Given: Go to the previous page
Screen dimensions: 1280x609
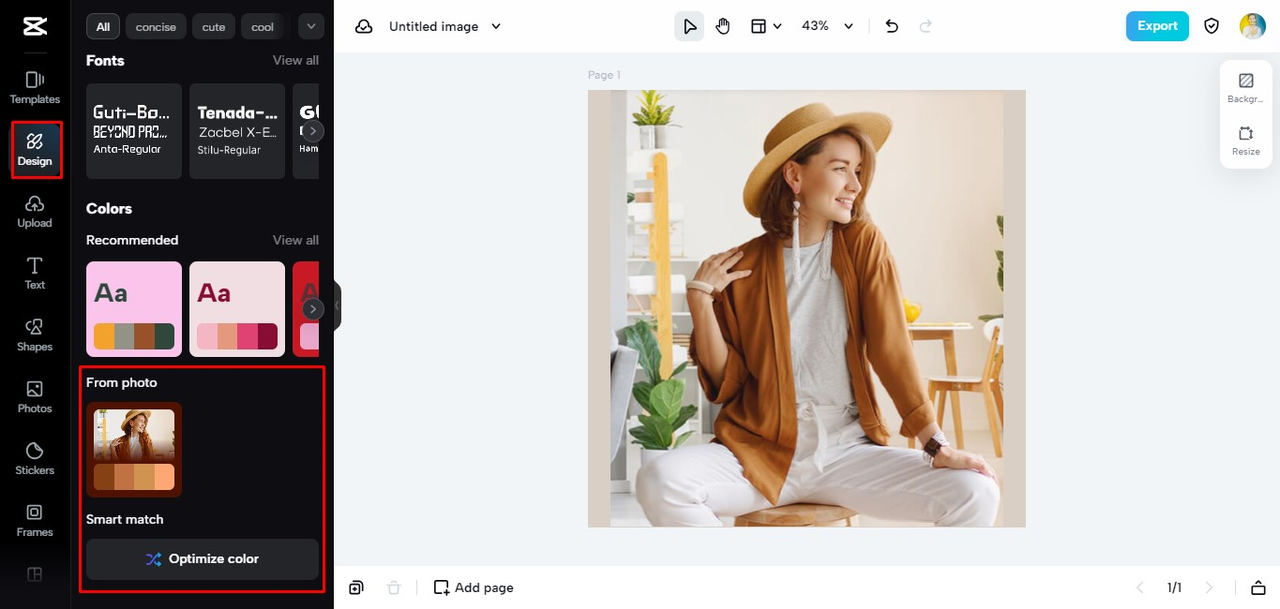Looking at the screenshot, I should pos(1140,587).
